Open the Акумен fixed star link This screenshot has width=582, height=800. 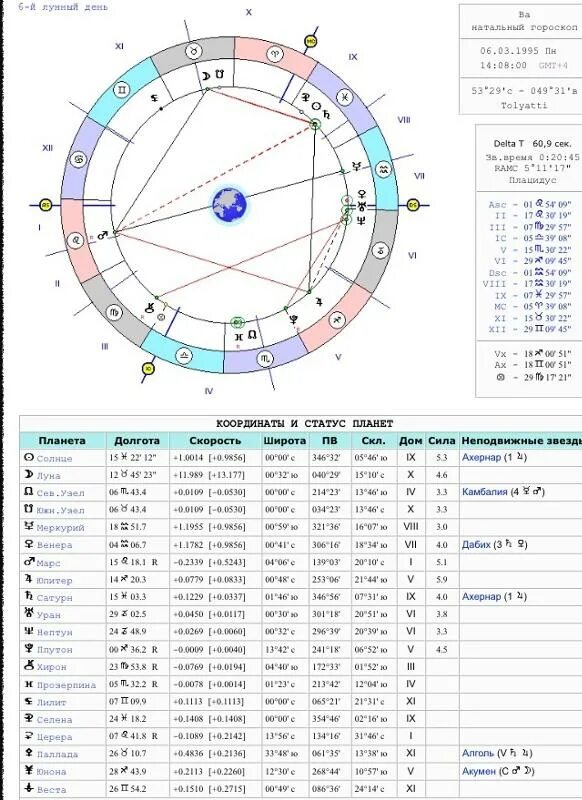pyautogui.click(x=478, y=771)
